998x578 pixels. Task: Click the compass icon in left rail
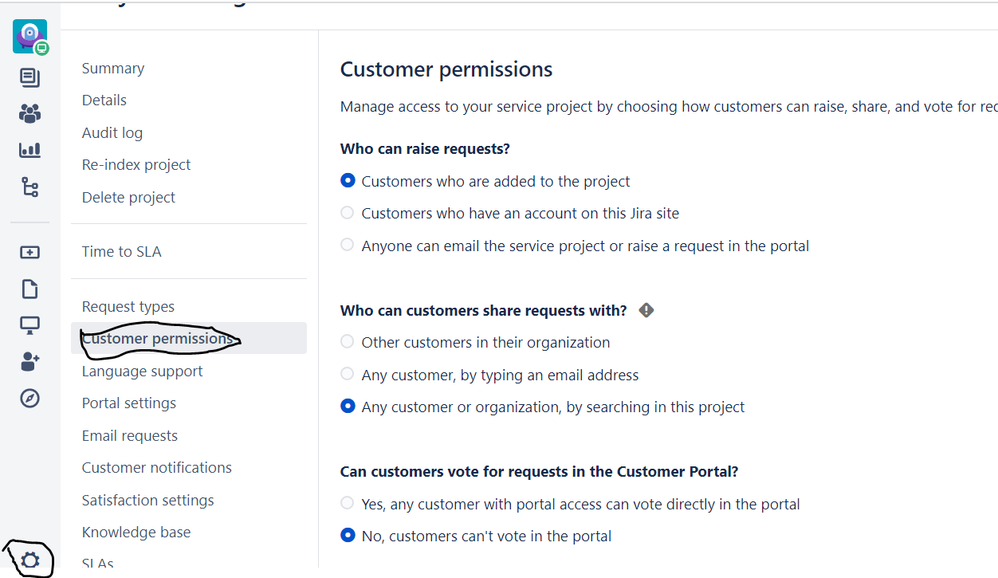[30, 398]
